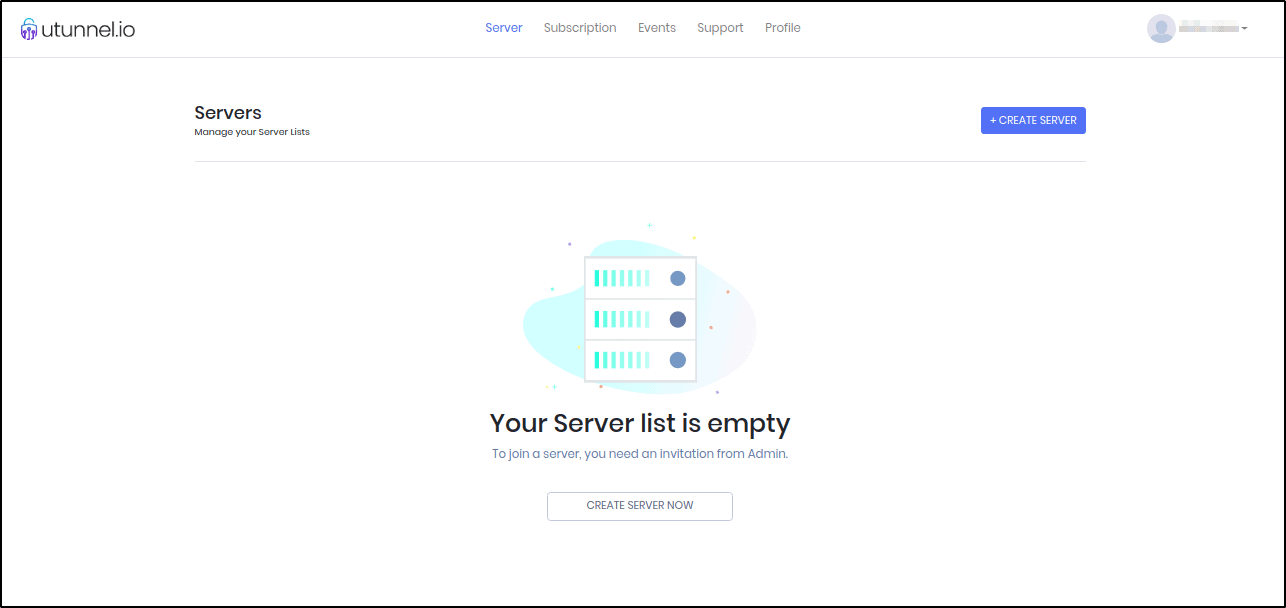Screen dimensions: 1286x608
Task: Click the utunnel.io brand name text
Action: point(88,29)
